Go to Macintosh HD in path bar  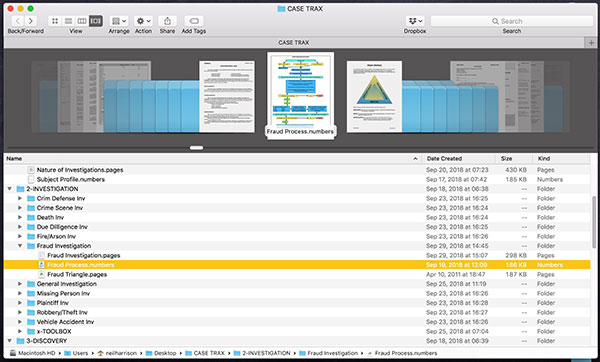click(x=33, y=353)
